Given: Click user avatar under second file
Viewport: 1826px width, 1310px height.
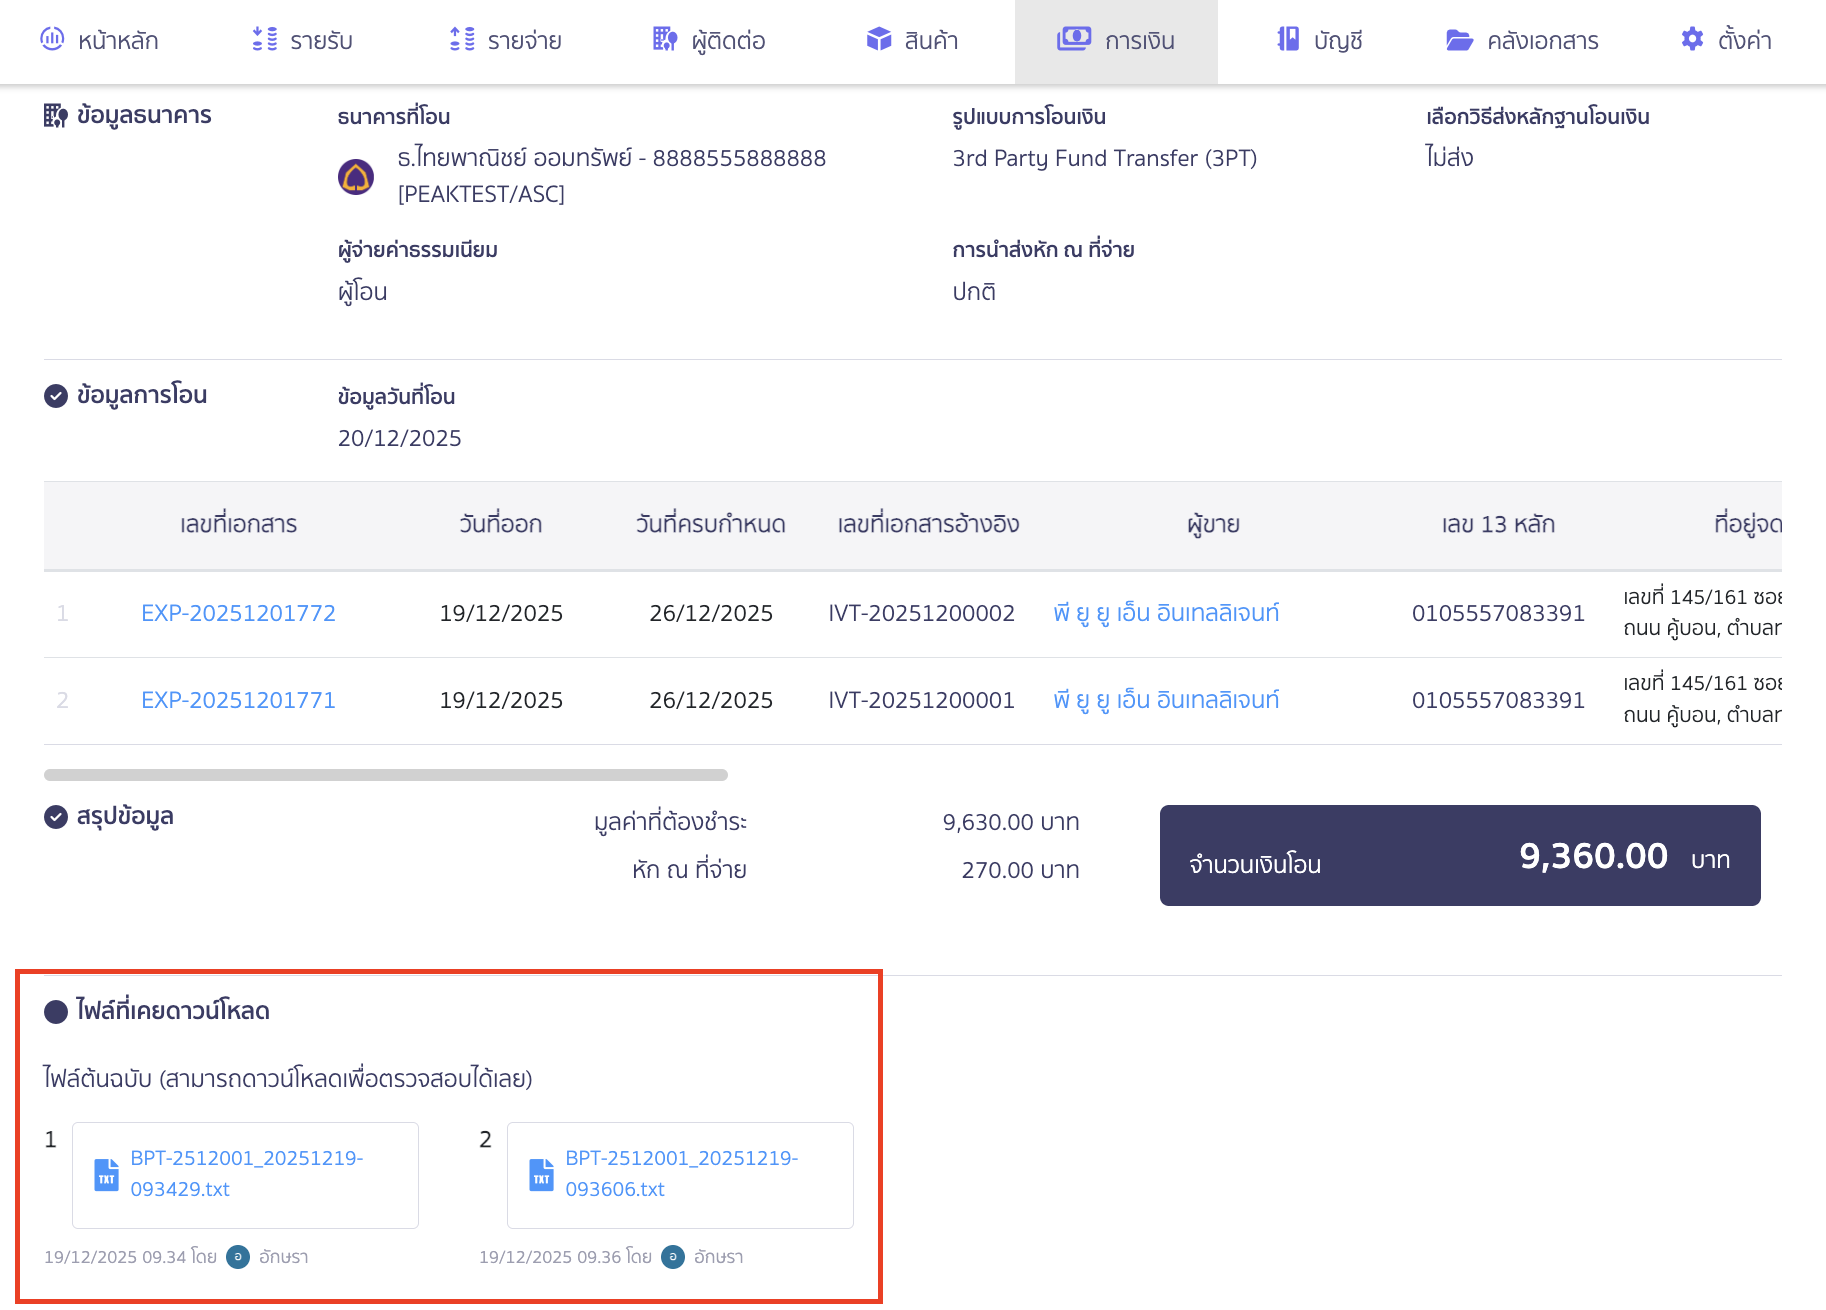Looking at the screenshot, I should [x=673, y=1257].
